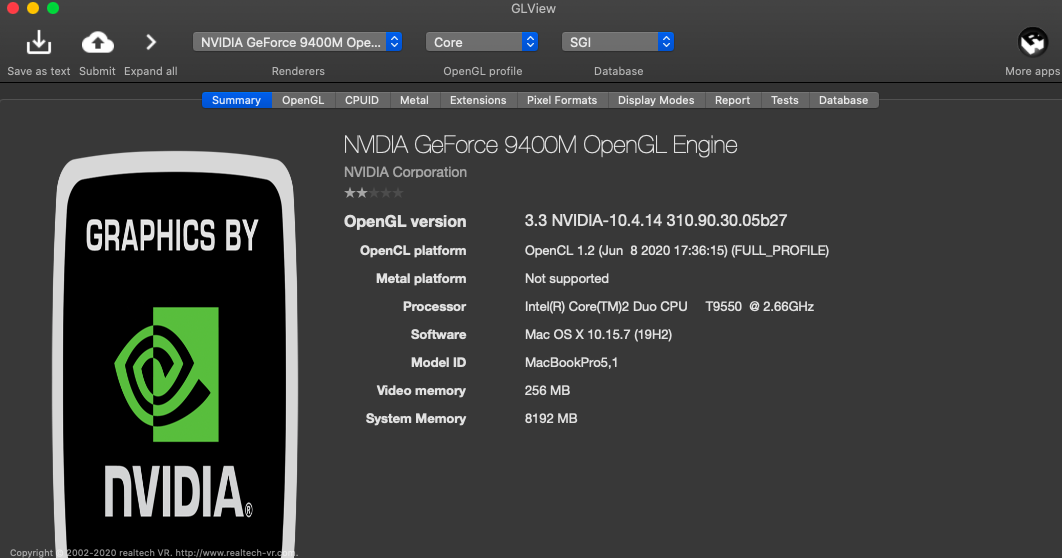1062x558 pixels.
Task: Open the Renderers dropdown showing NVIDIA GeForce 9400M
Action: 297,42
